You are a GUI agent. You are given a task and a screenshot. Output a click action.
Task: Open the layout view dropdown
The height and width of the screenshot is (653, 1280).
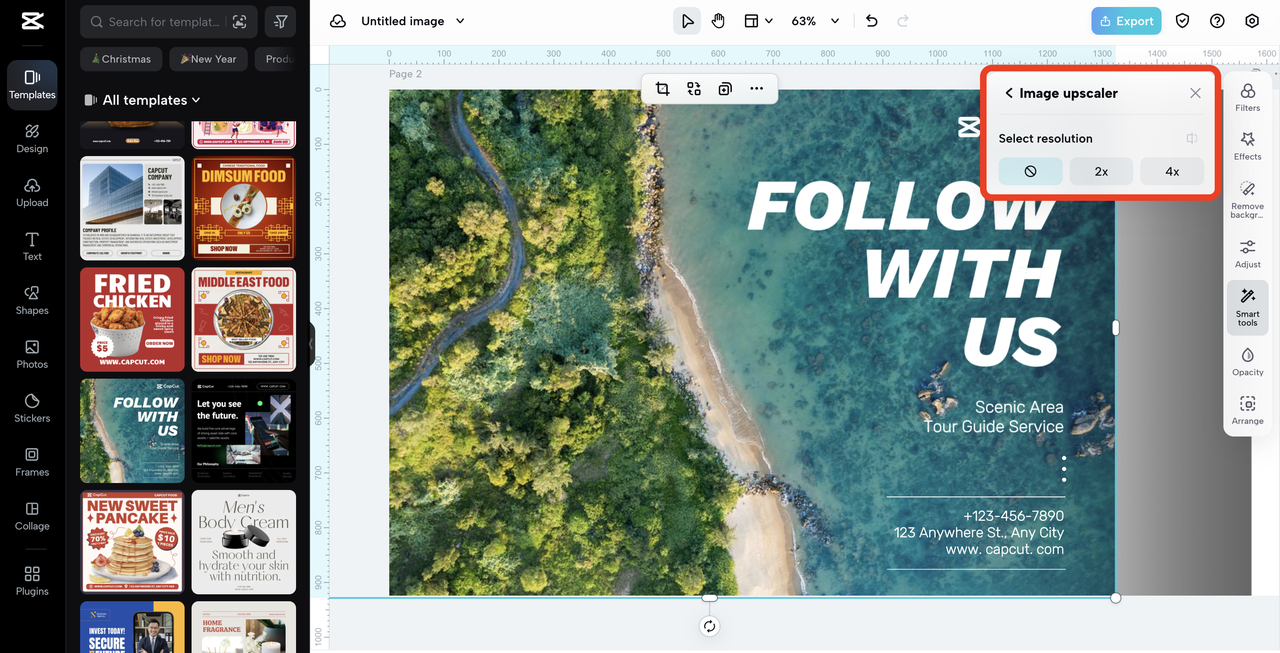(758, 21)
